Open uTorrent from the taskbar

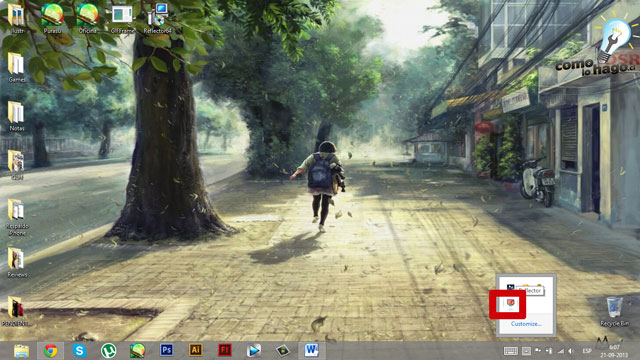[x=109, y=351]
